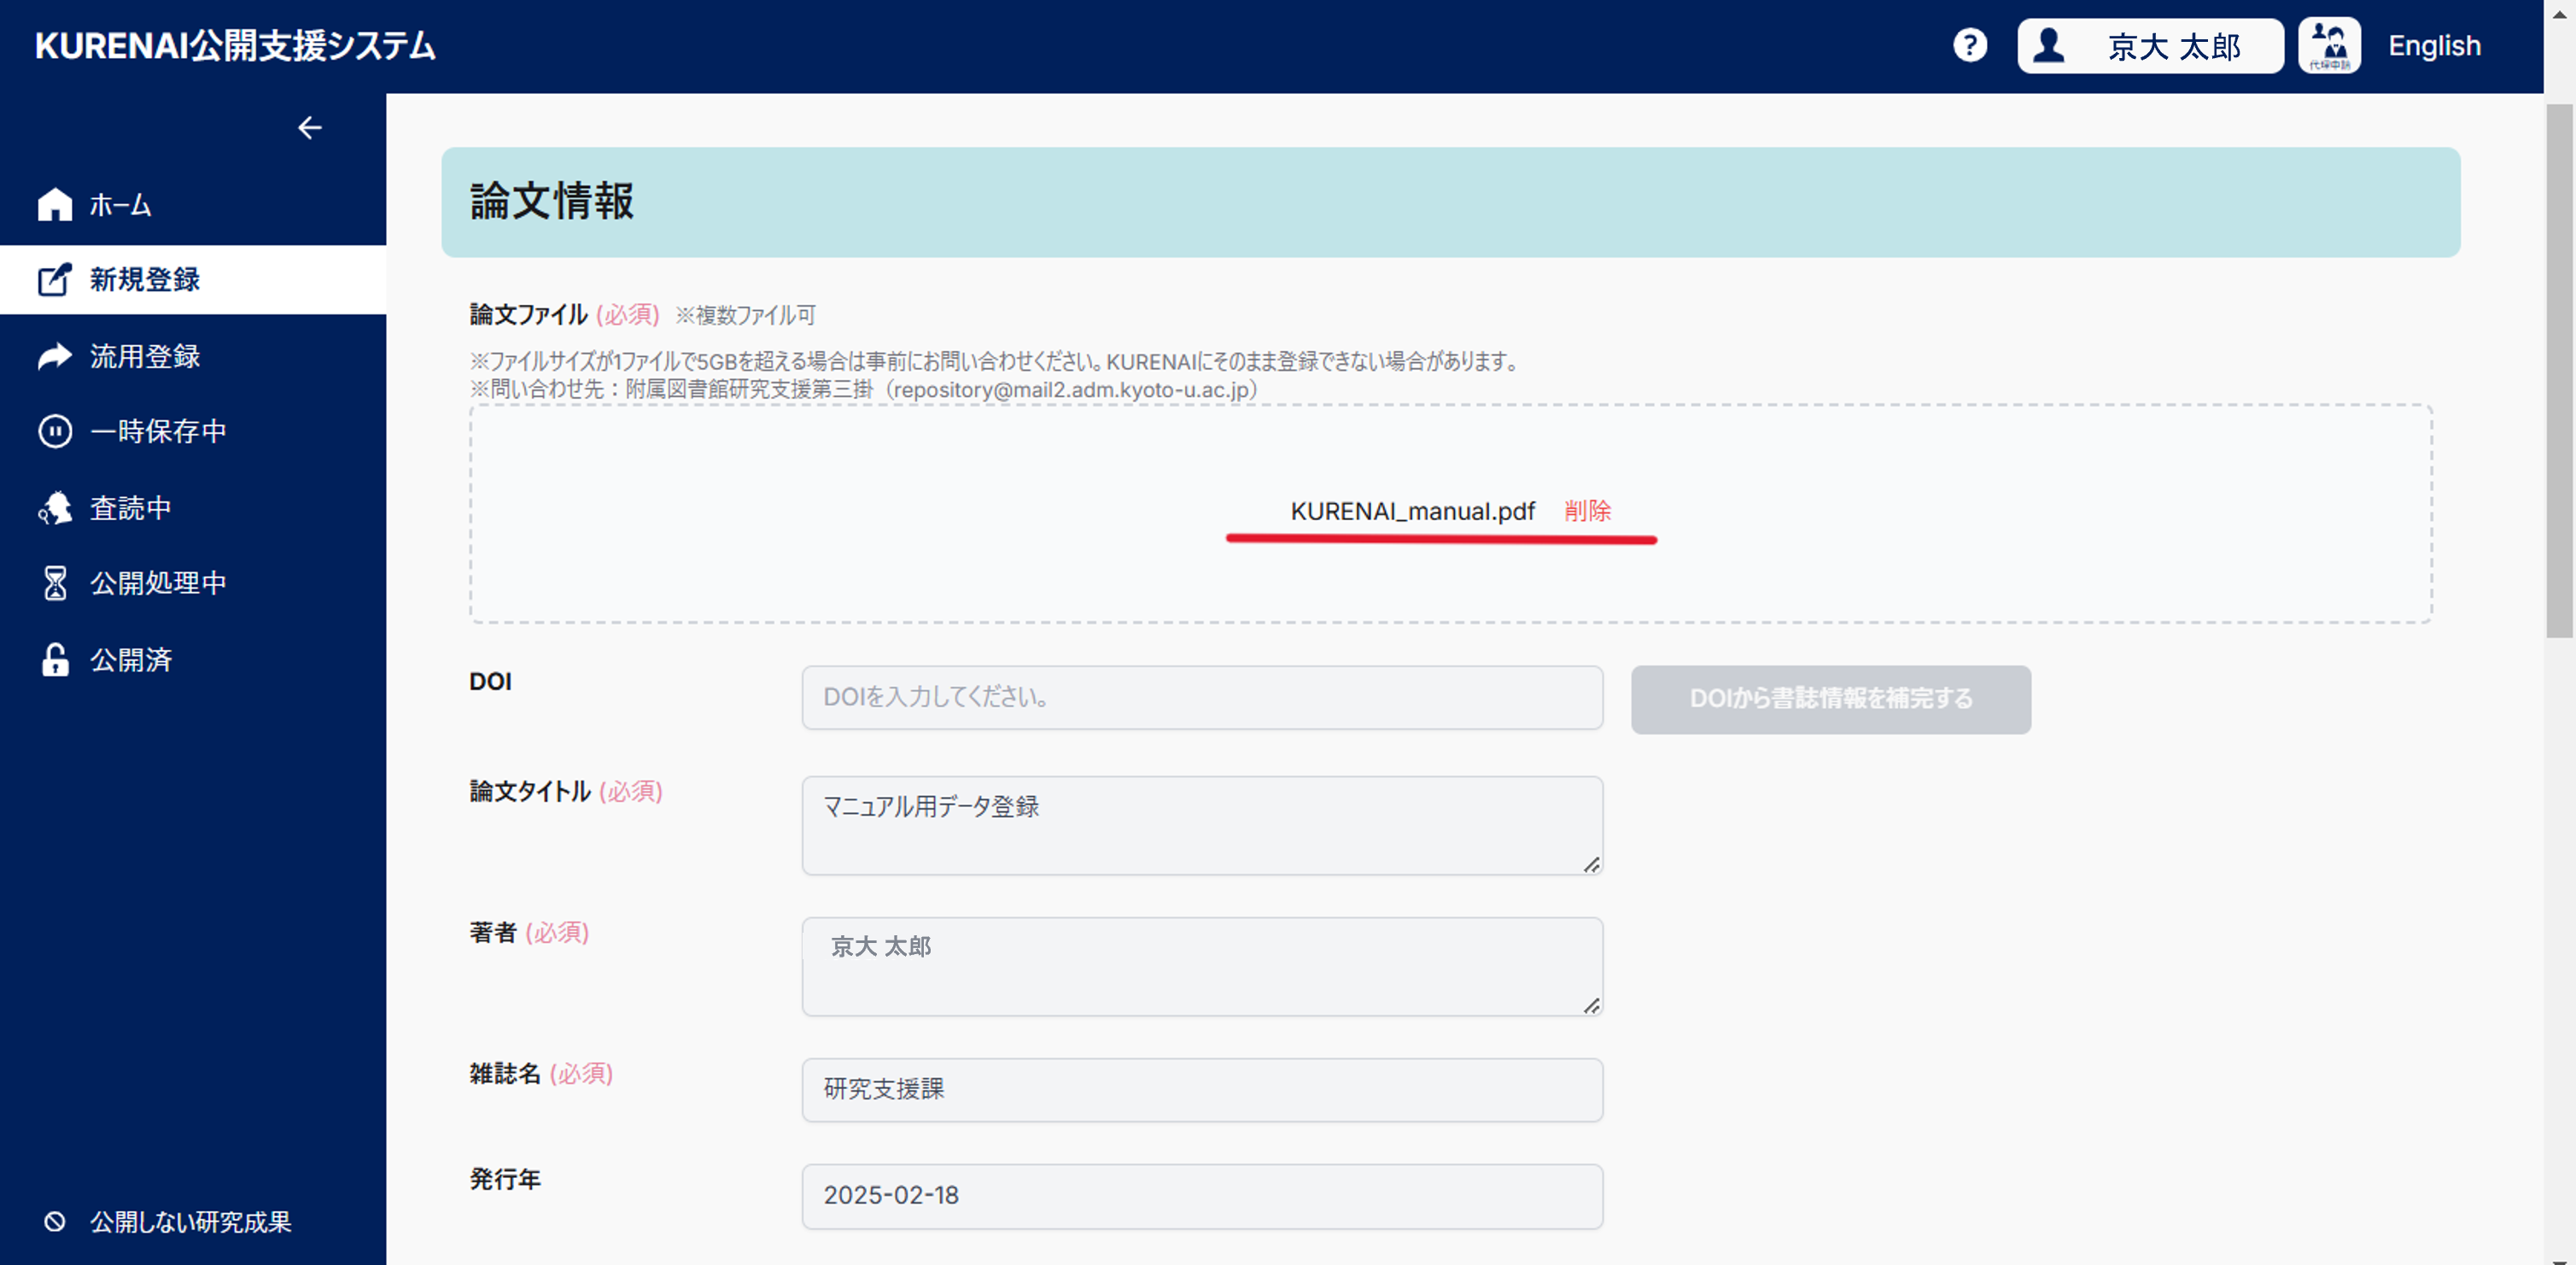2576x1265 pixels.
Task: Click the 新規登録 edit icon
Action: 55,279
